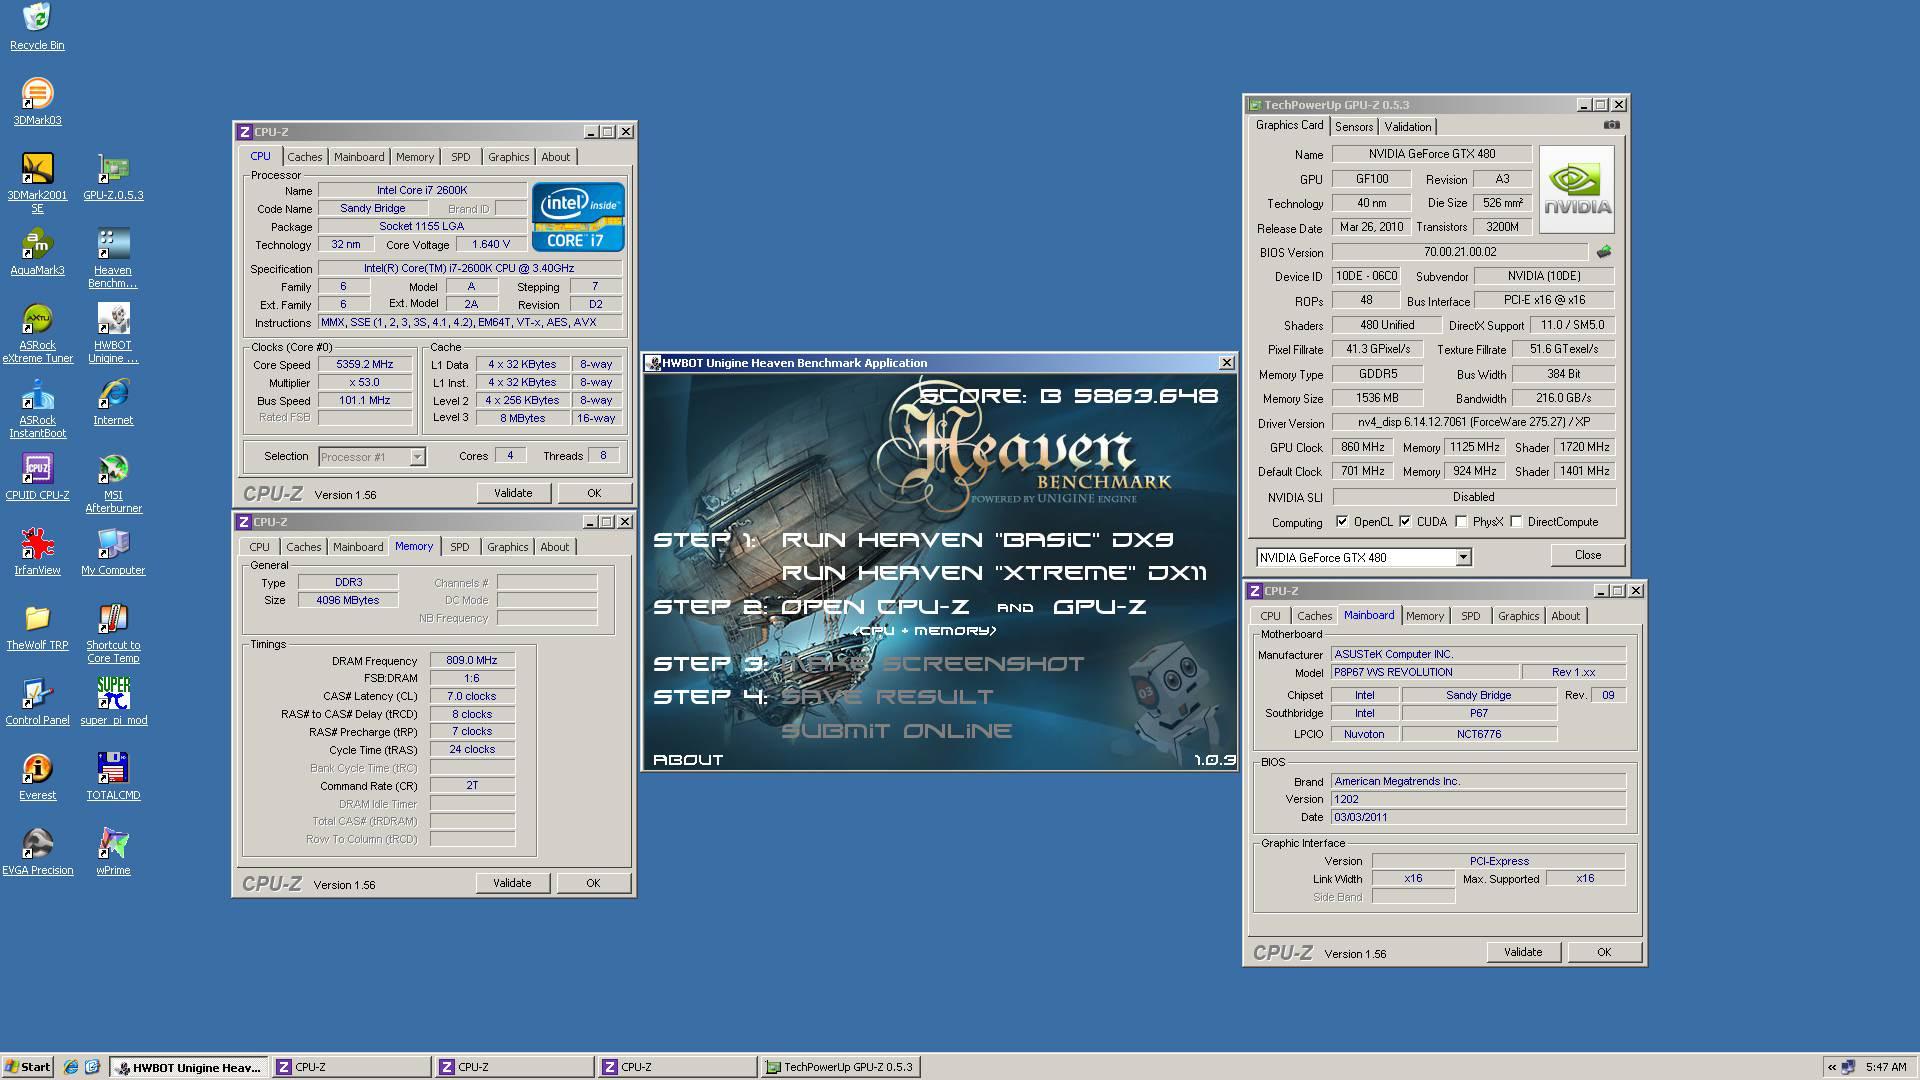Click Internet Explorer quick launch icon

click(71, 1067)
